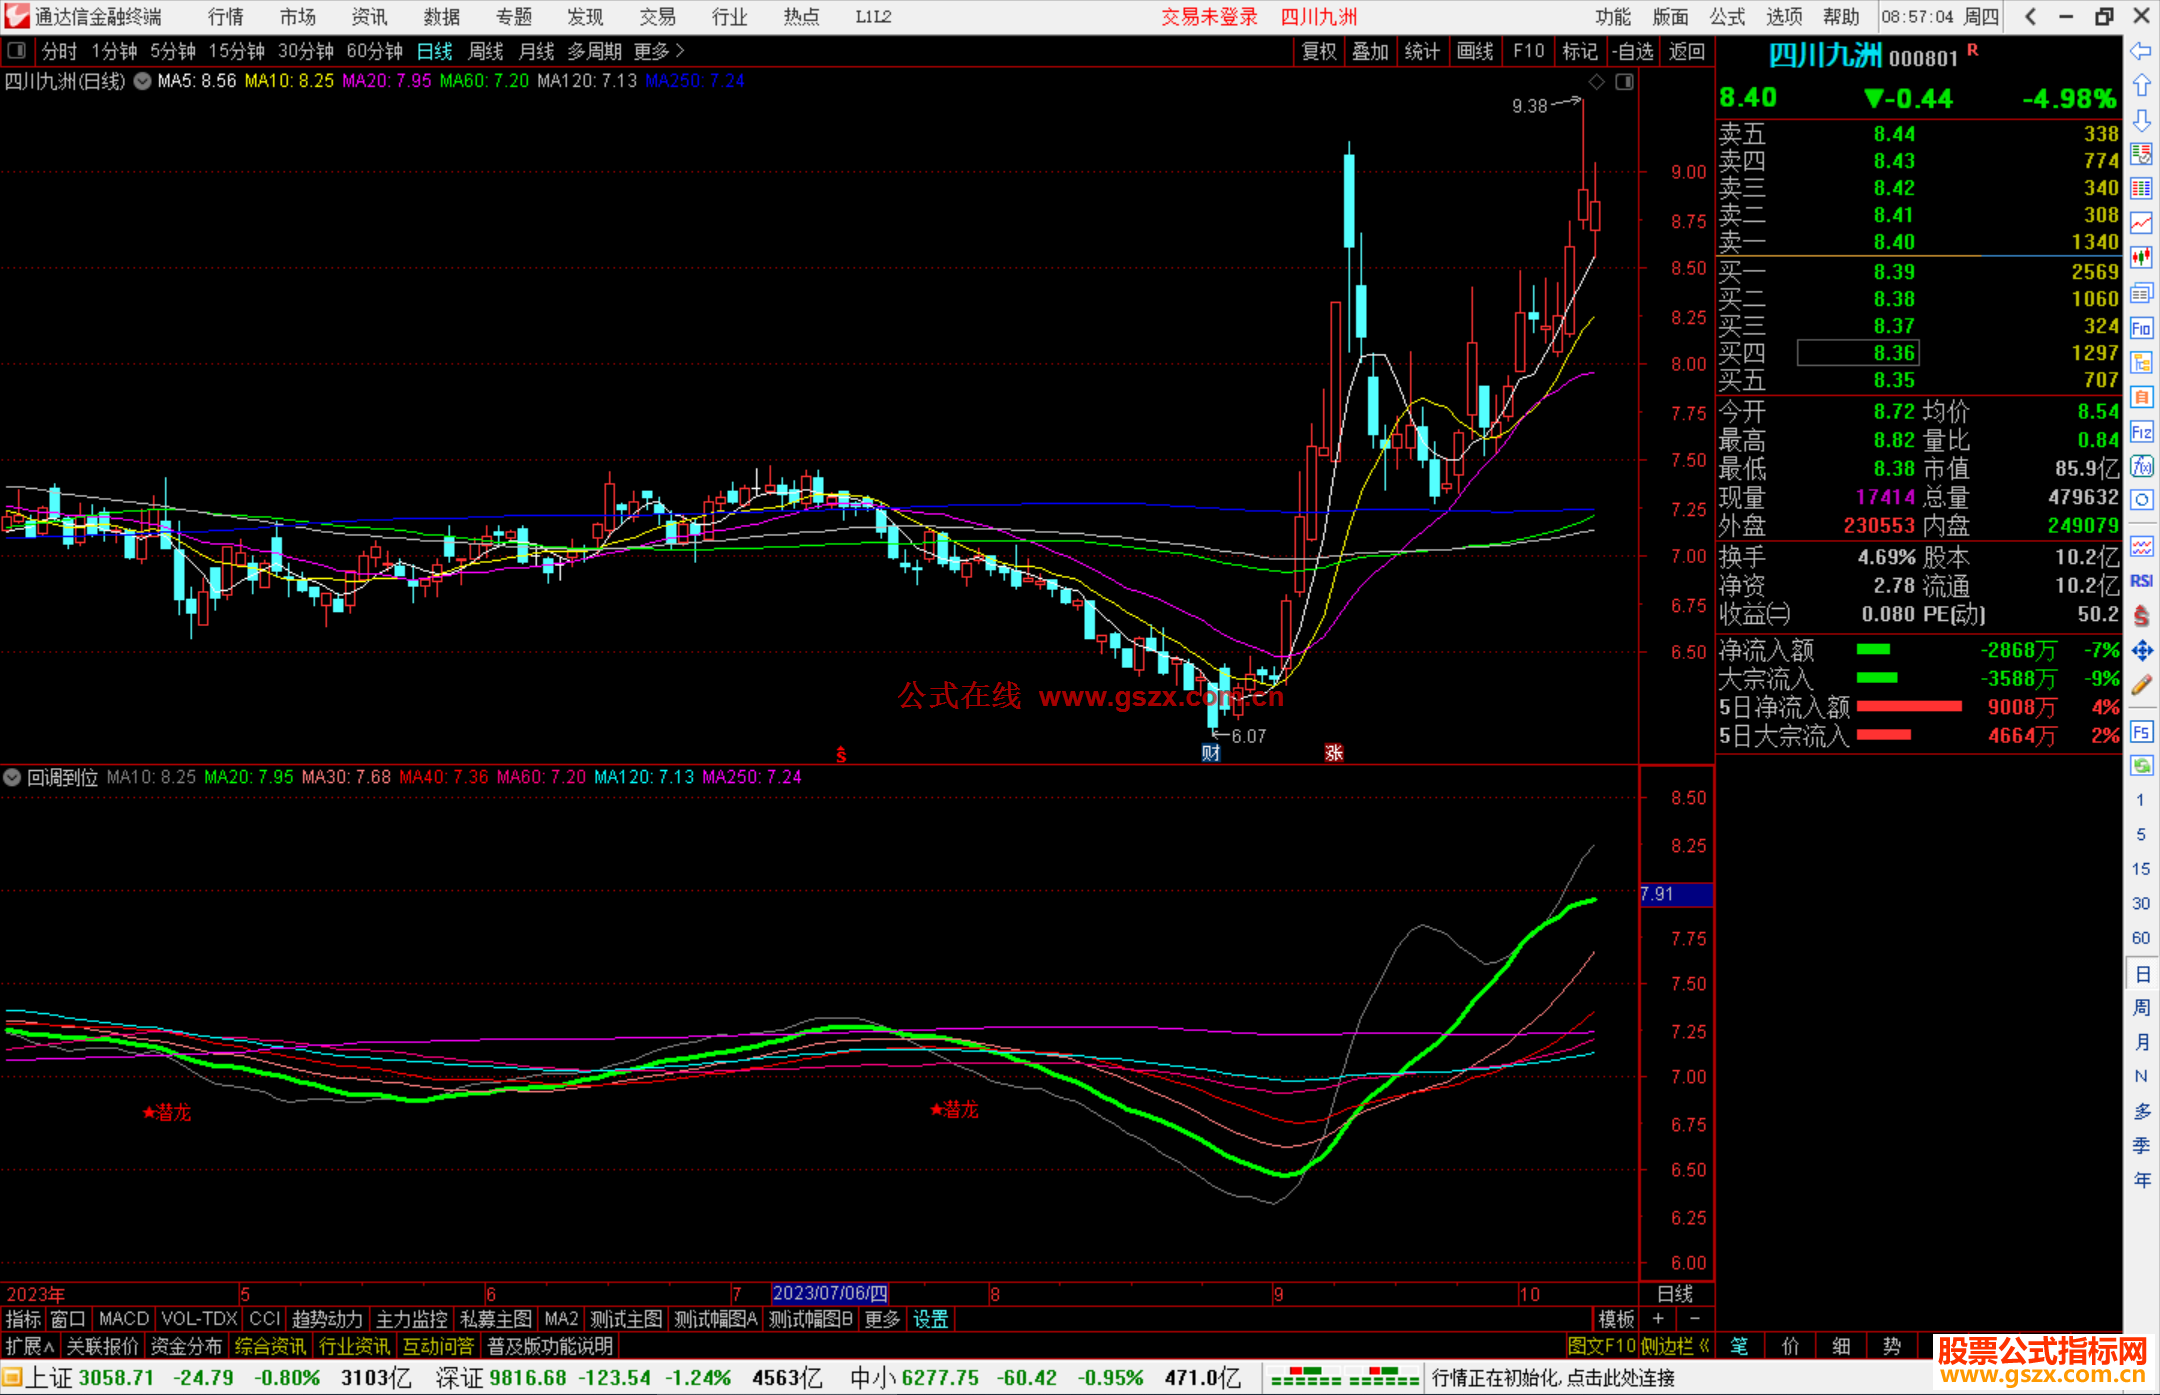Screen dimensions: 2160x1395
Task: Toggle the 回调到位 indicator circle button
Action: (12, 777)
